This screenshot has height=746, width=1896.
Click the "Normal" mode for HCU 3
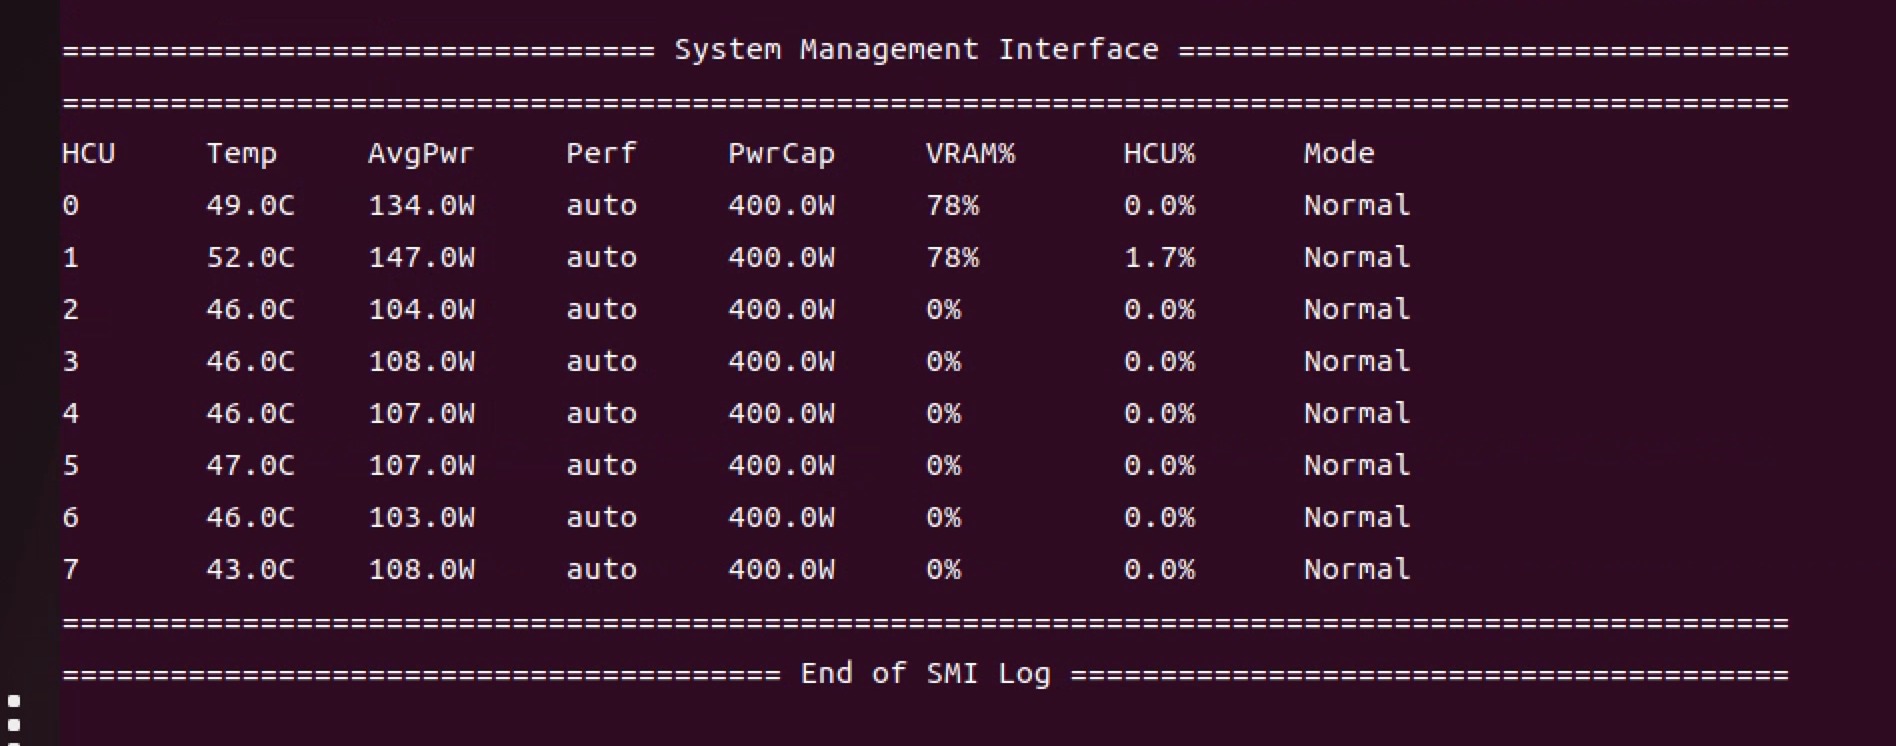click(1357, 361)
